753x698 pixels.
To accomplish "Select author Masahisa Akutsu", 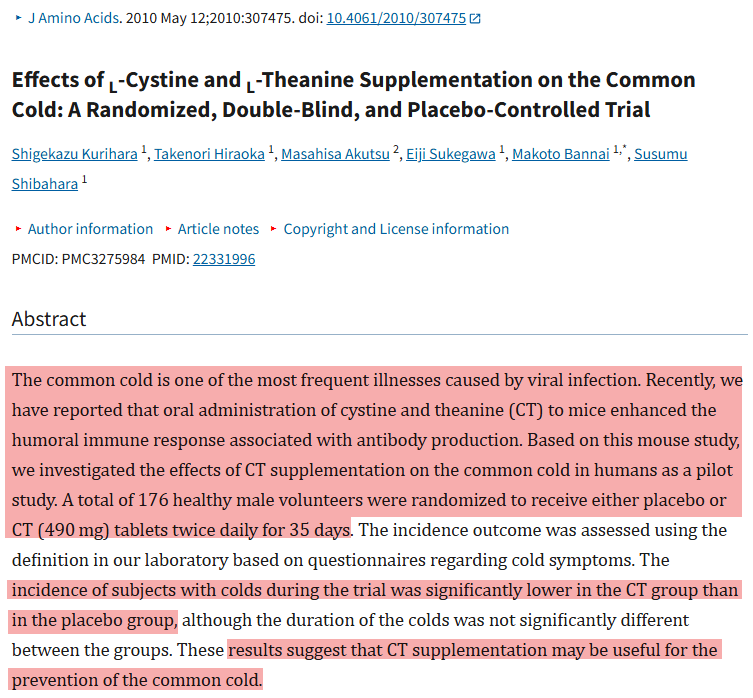I will pos(335,154).
